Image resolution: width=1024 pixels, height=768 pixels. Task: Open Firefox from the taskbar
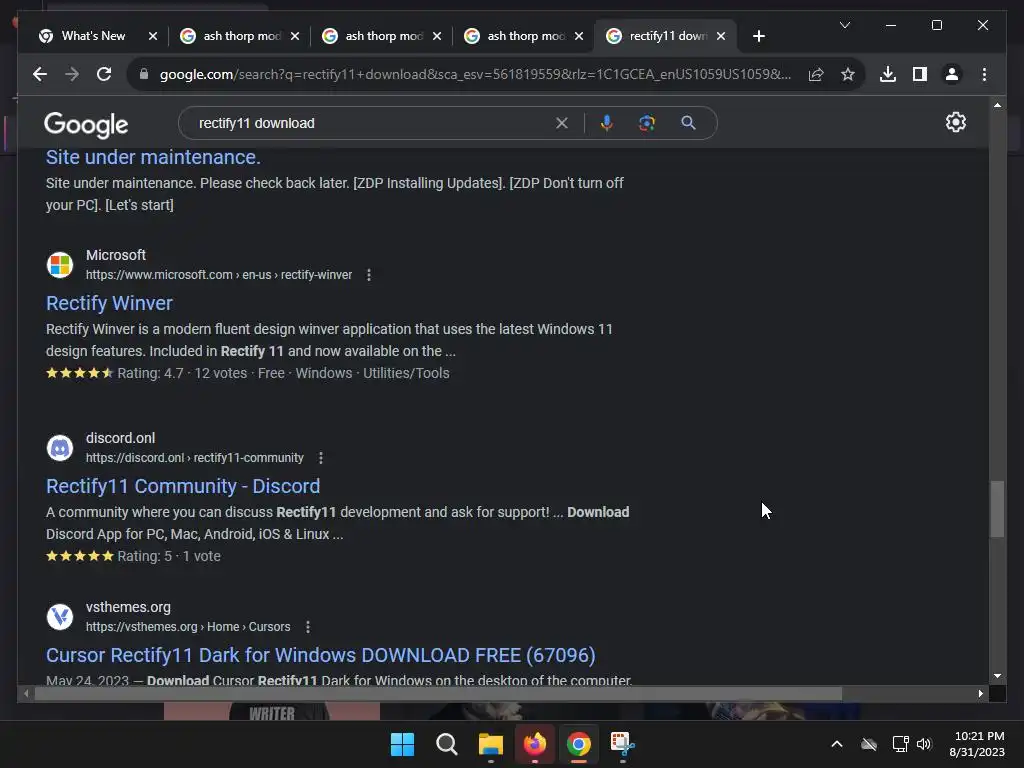[535, 744]
